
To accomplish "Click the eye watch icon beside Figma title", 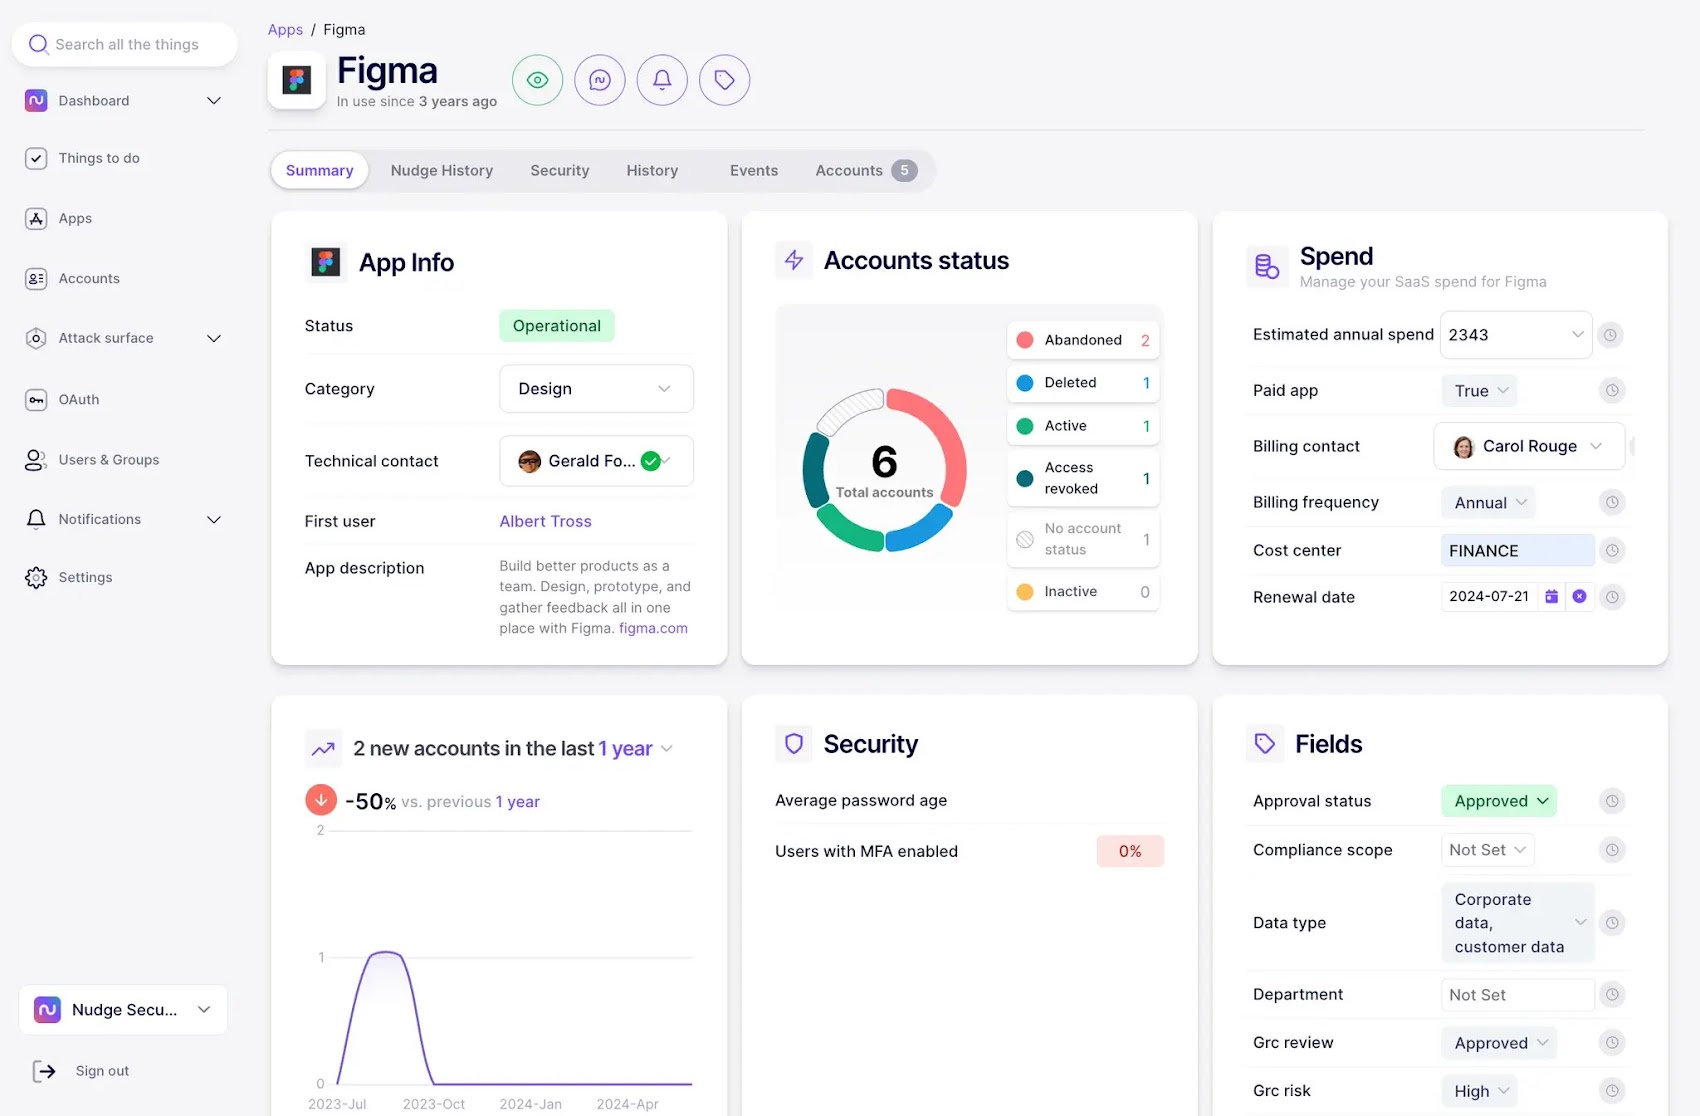I will 537,80.
